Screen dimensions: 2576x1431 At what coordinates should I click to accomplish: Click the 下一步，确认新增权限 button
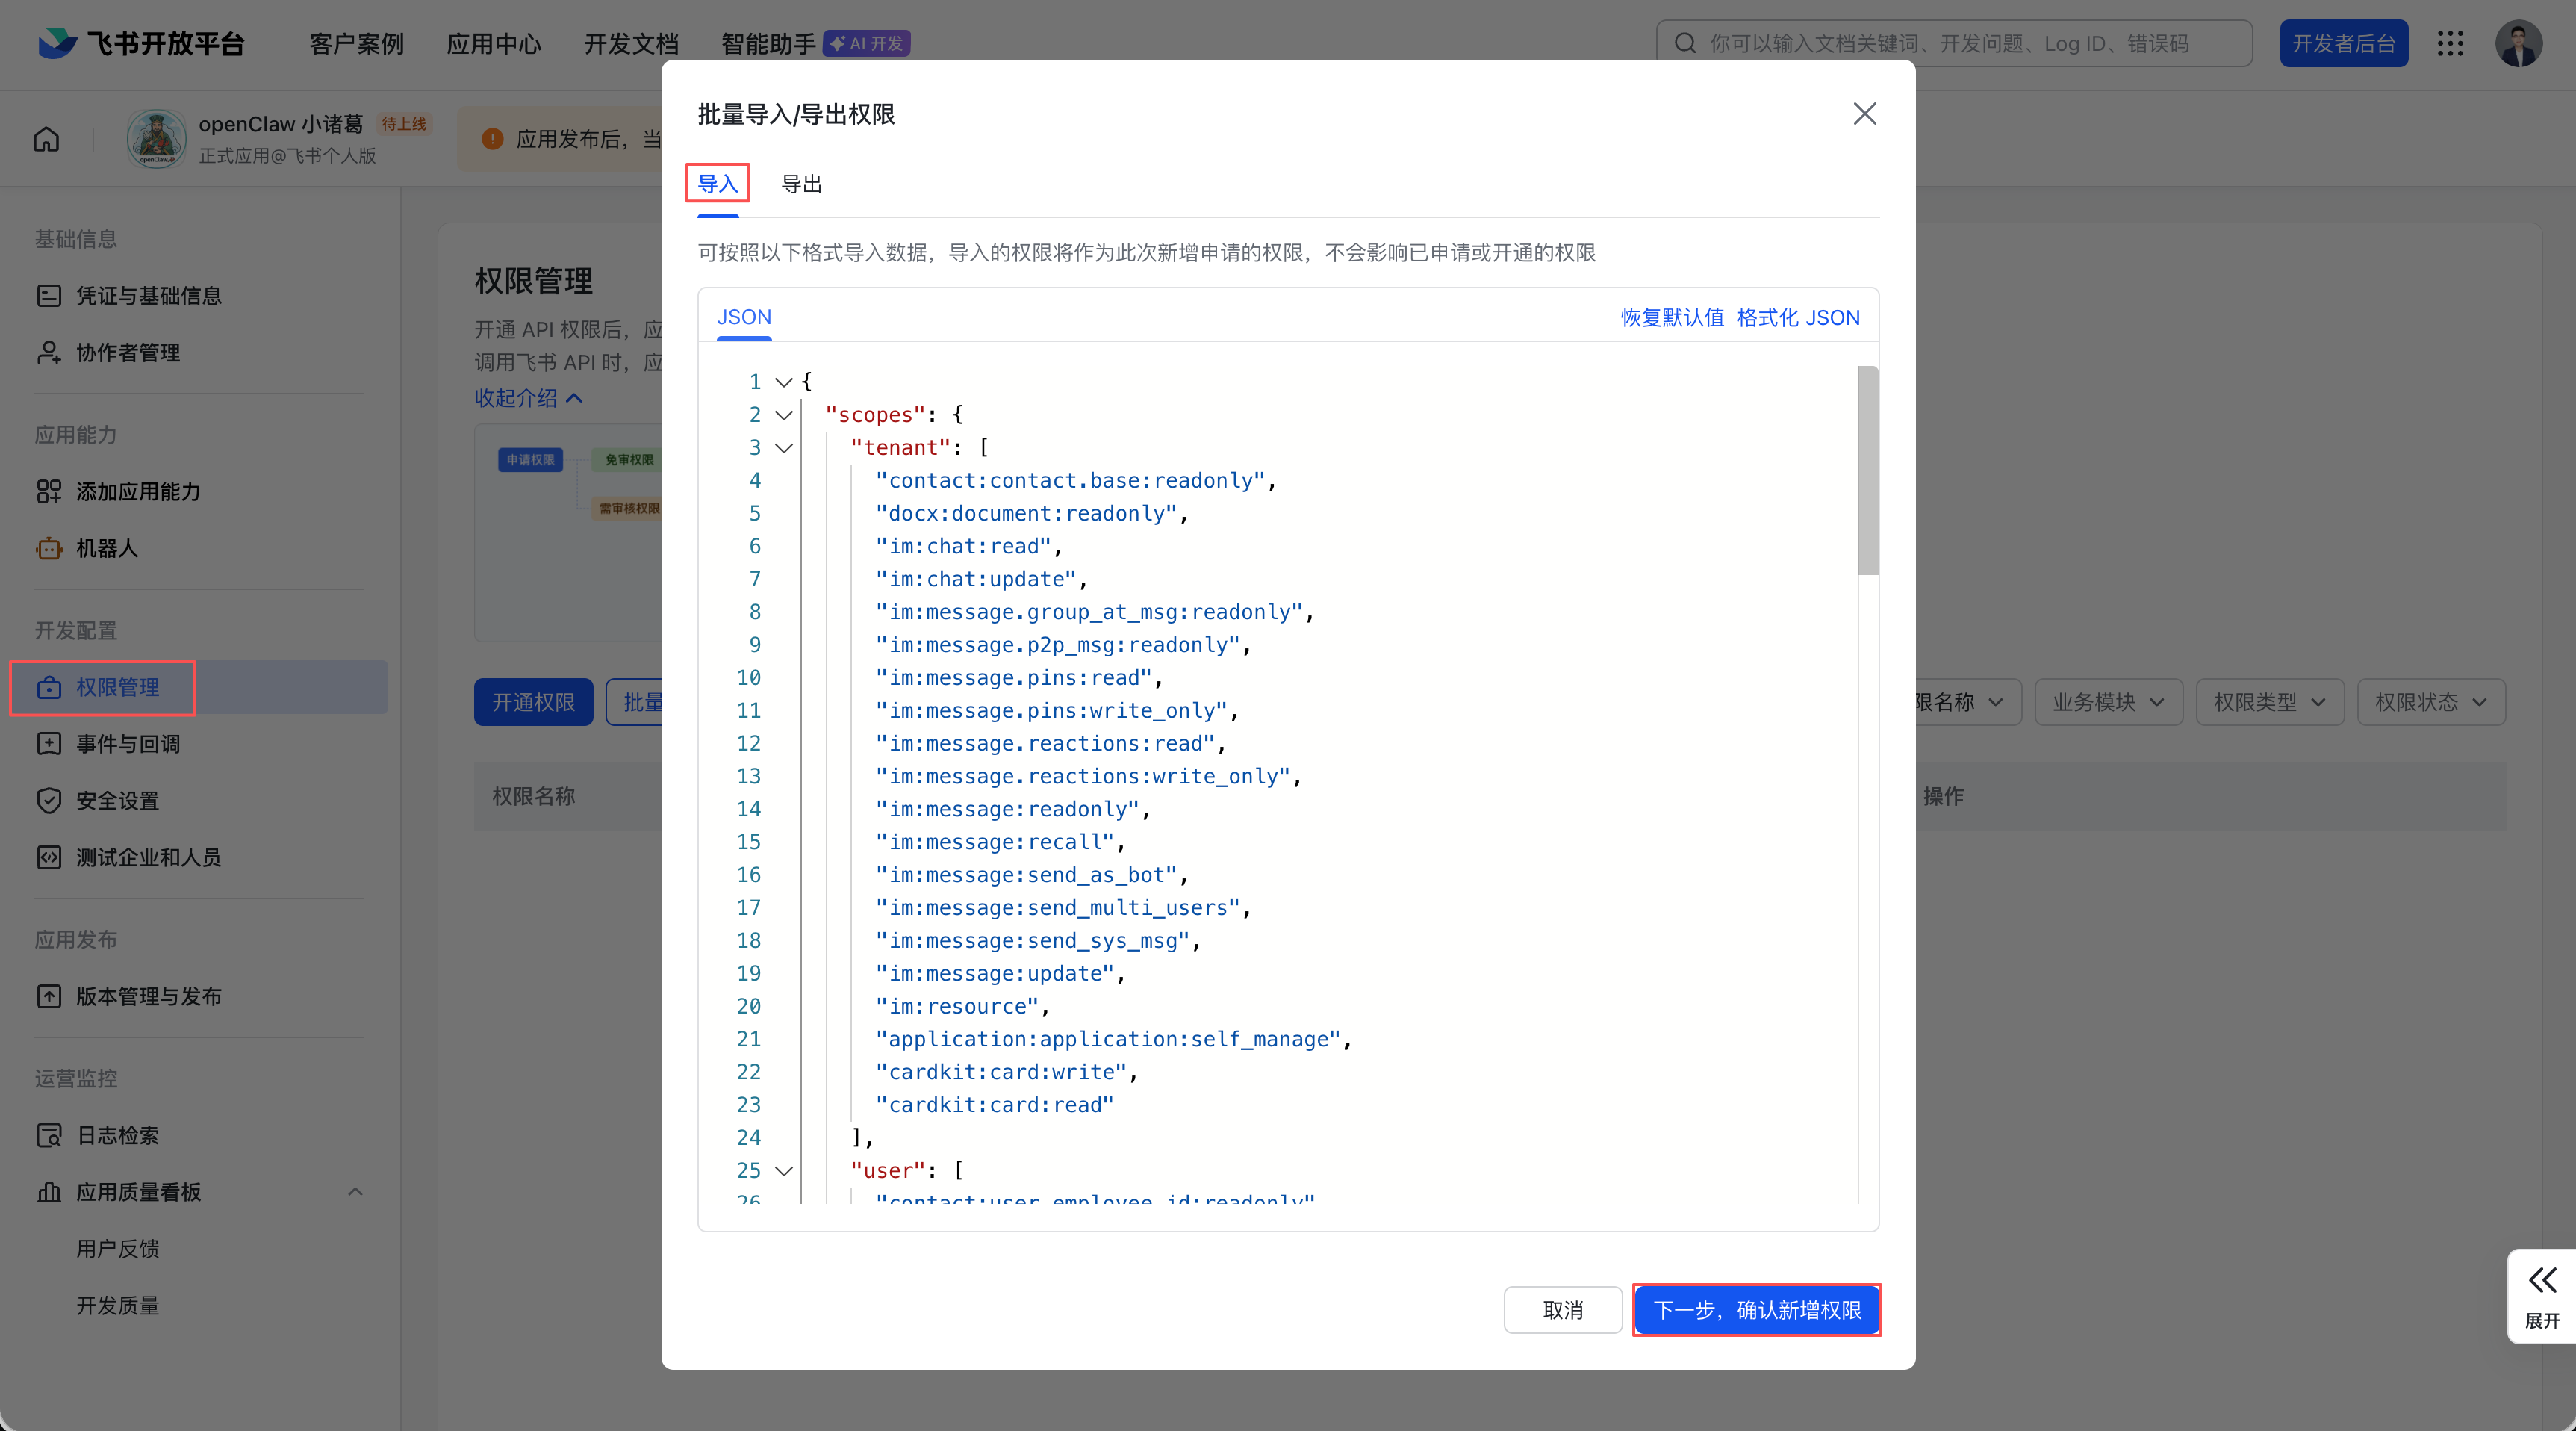1757,1310
